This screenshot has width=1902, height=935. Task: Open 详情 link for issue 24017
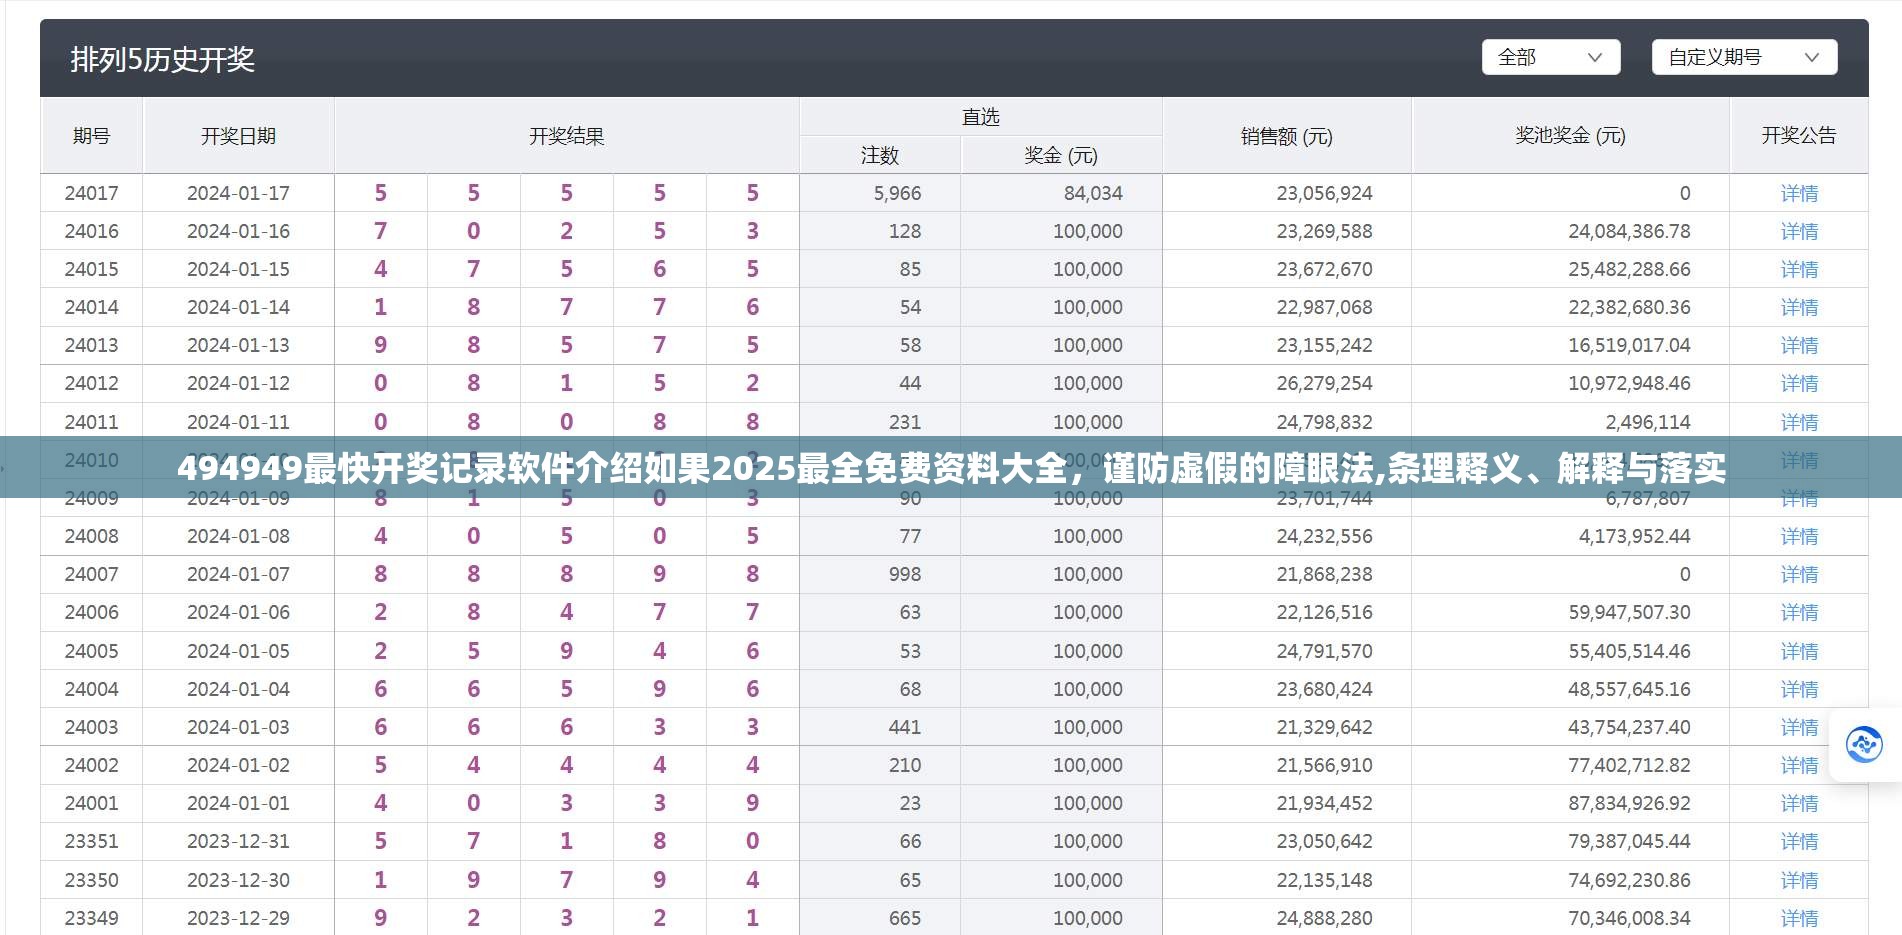click(1799, 193)
